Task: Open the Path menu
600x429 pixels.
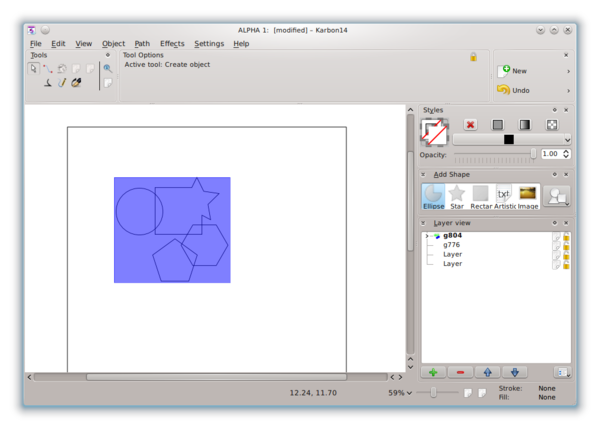Action: click(142, 44)
